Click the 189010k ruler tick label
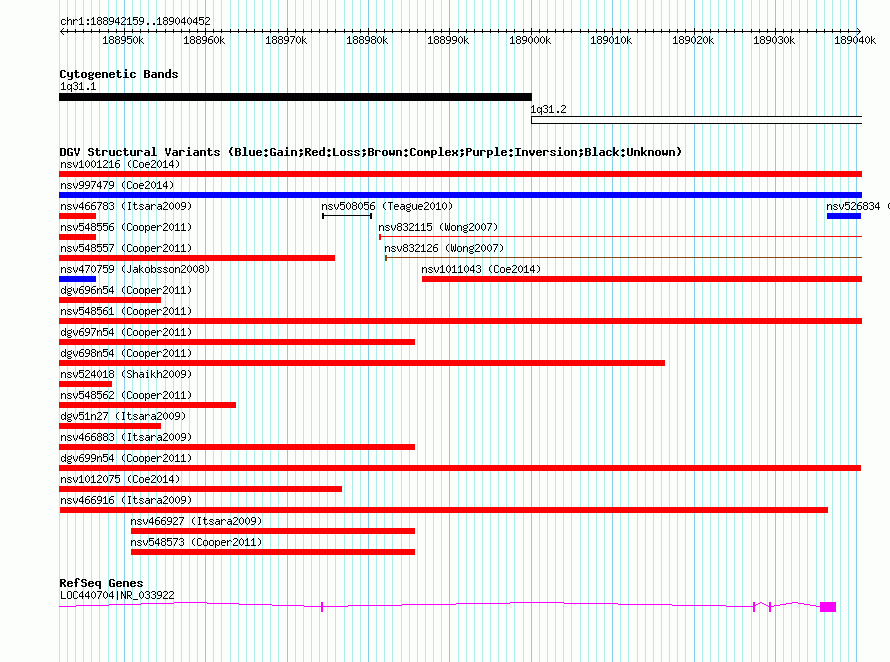 click(611, 40)
